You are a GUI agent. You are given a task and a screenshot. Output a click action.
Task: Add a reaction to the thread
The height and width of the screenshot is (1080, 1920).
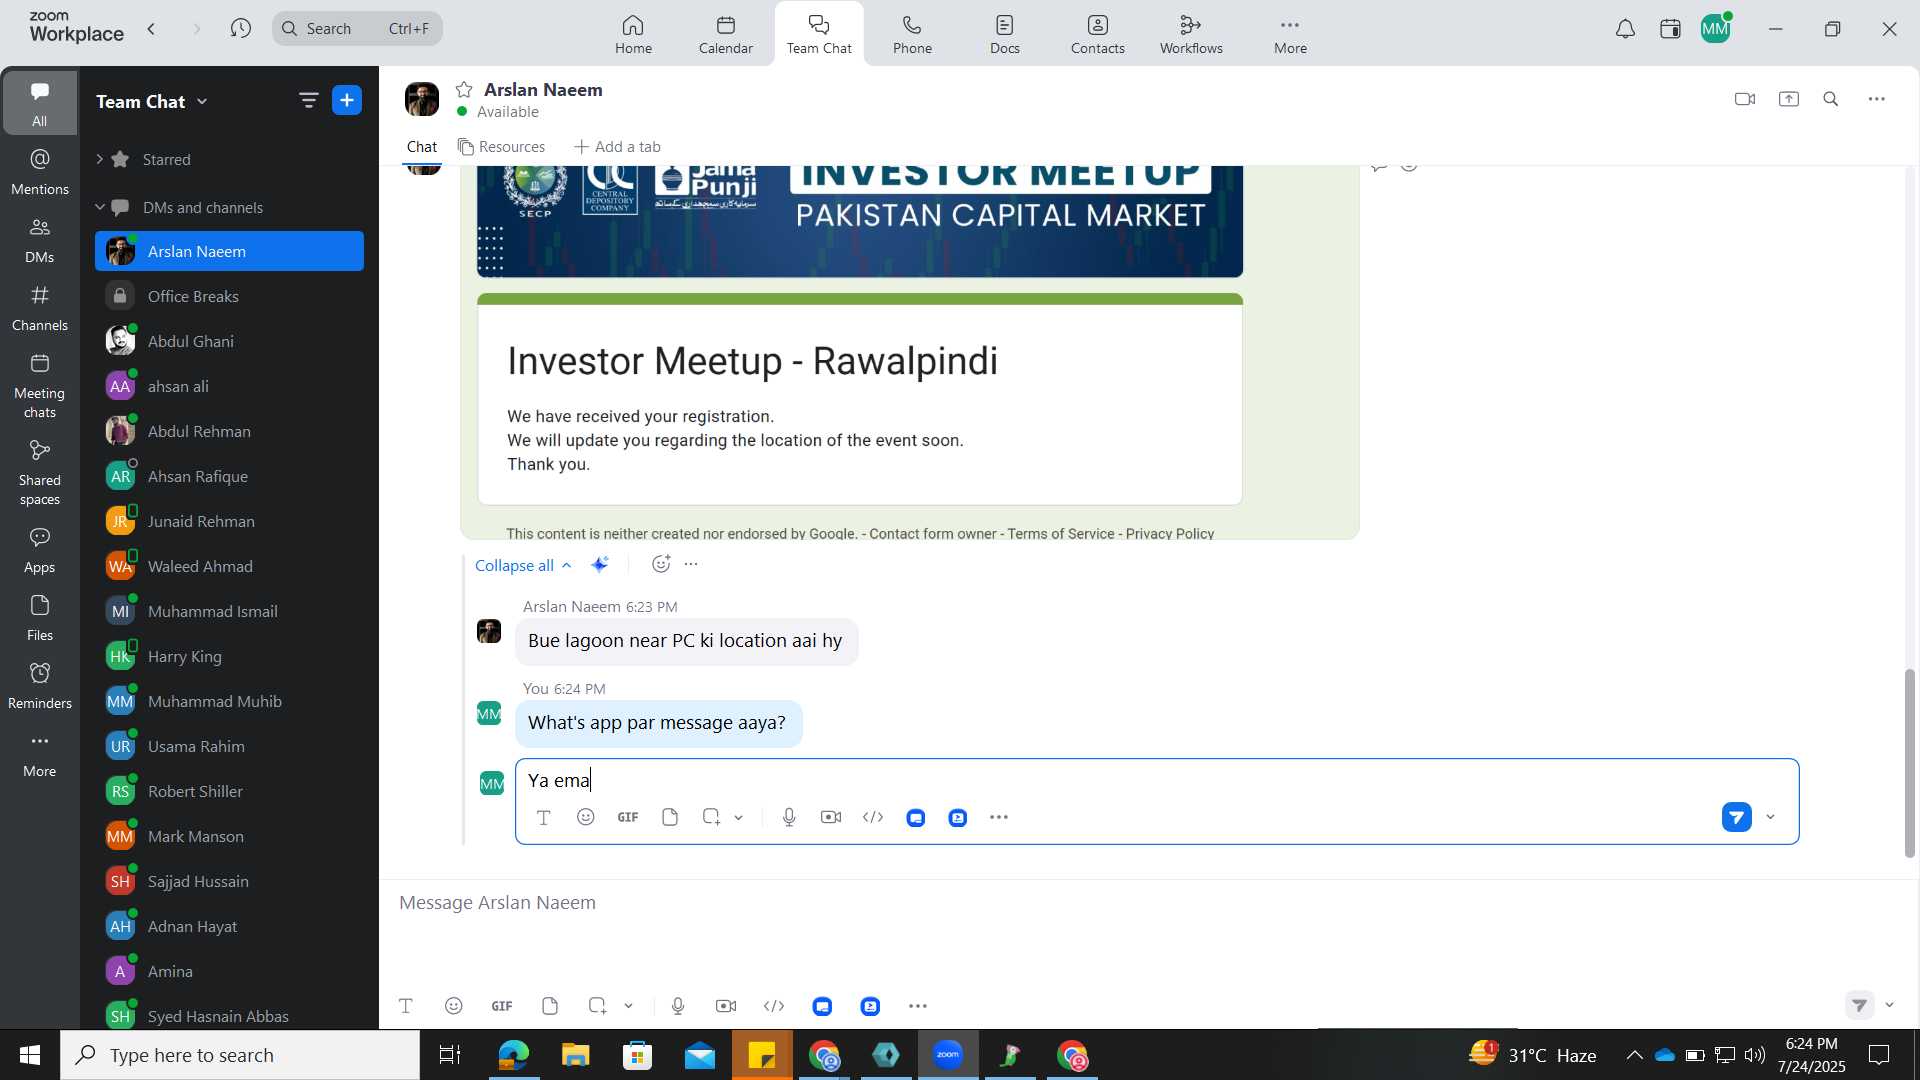[x=661, y=564]
